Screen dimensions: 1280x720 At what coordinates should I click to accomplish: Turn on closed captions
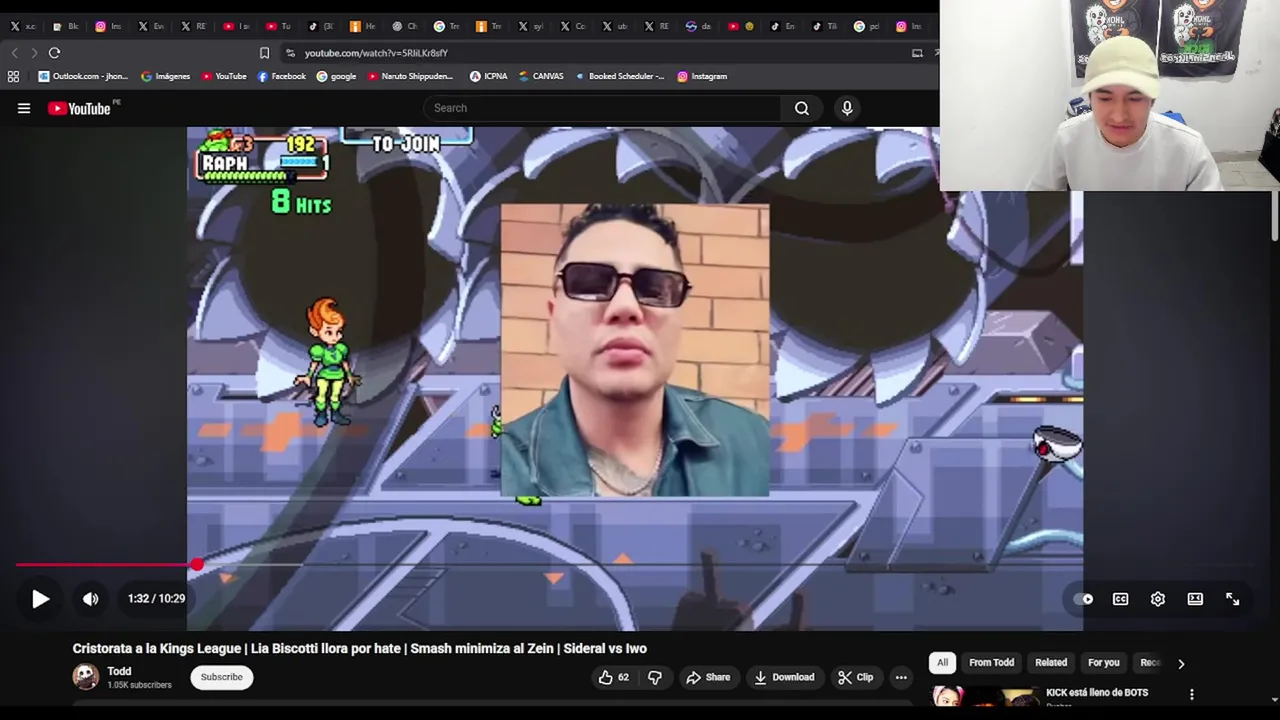pyautogui.click(x=1120, y=599)
